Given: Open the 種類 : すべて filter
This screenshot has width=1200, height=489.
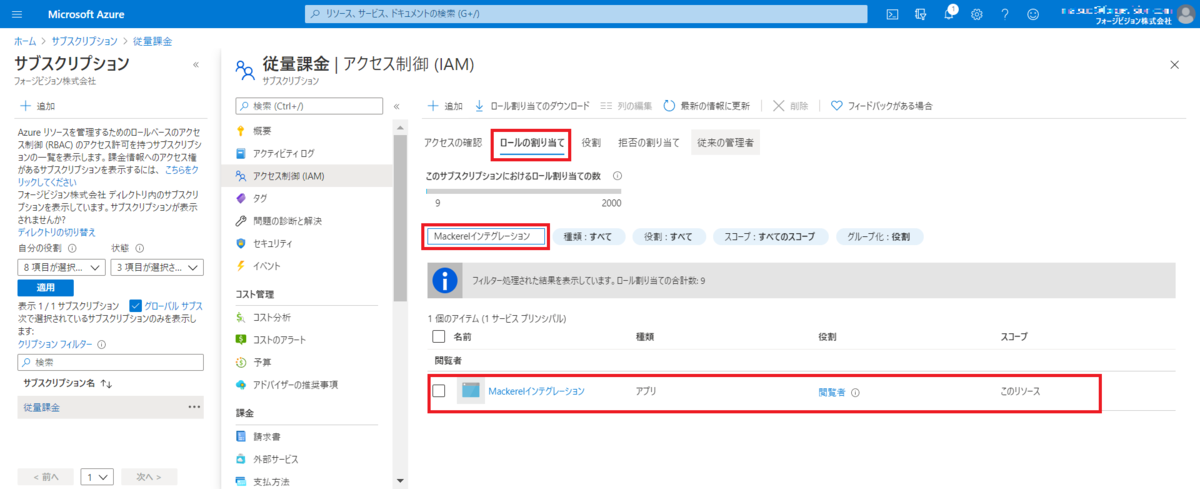Looking at the screenshot, I should point(590,237).
